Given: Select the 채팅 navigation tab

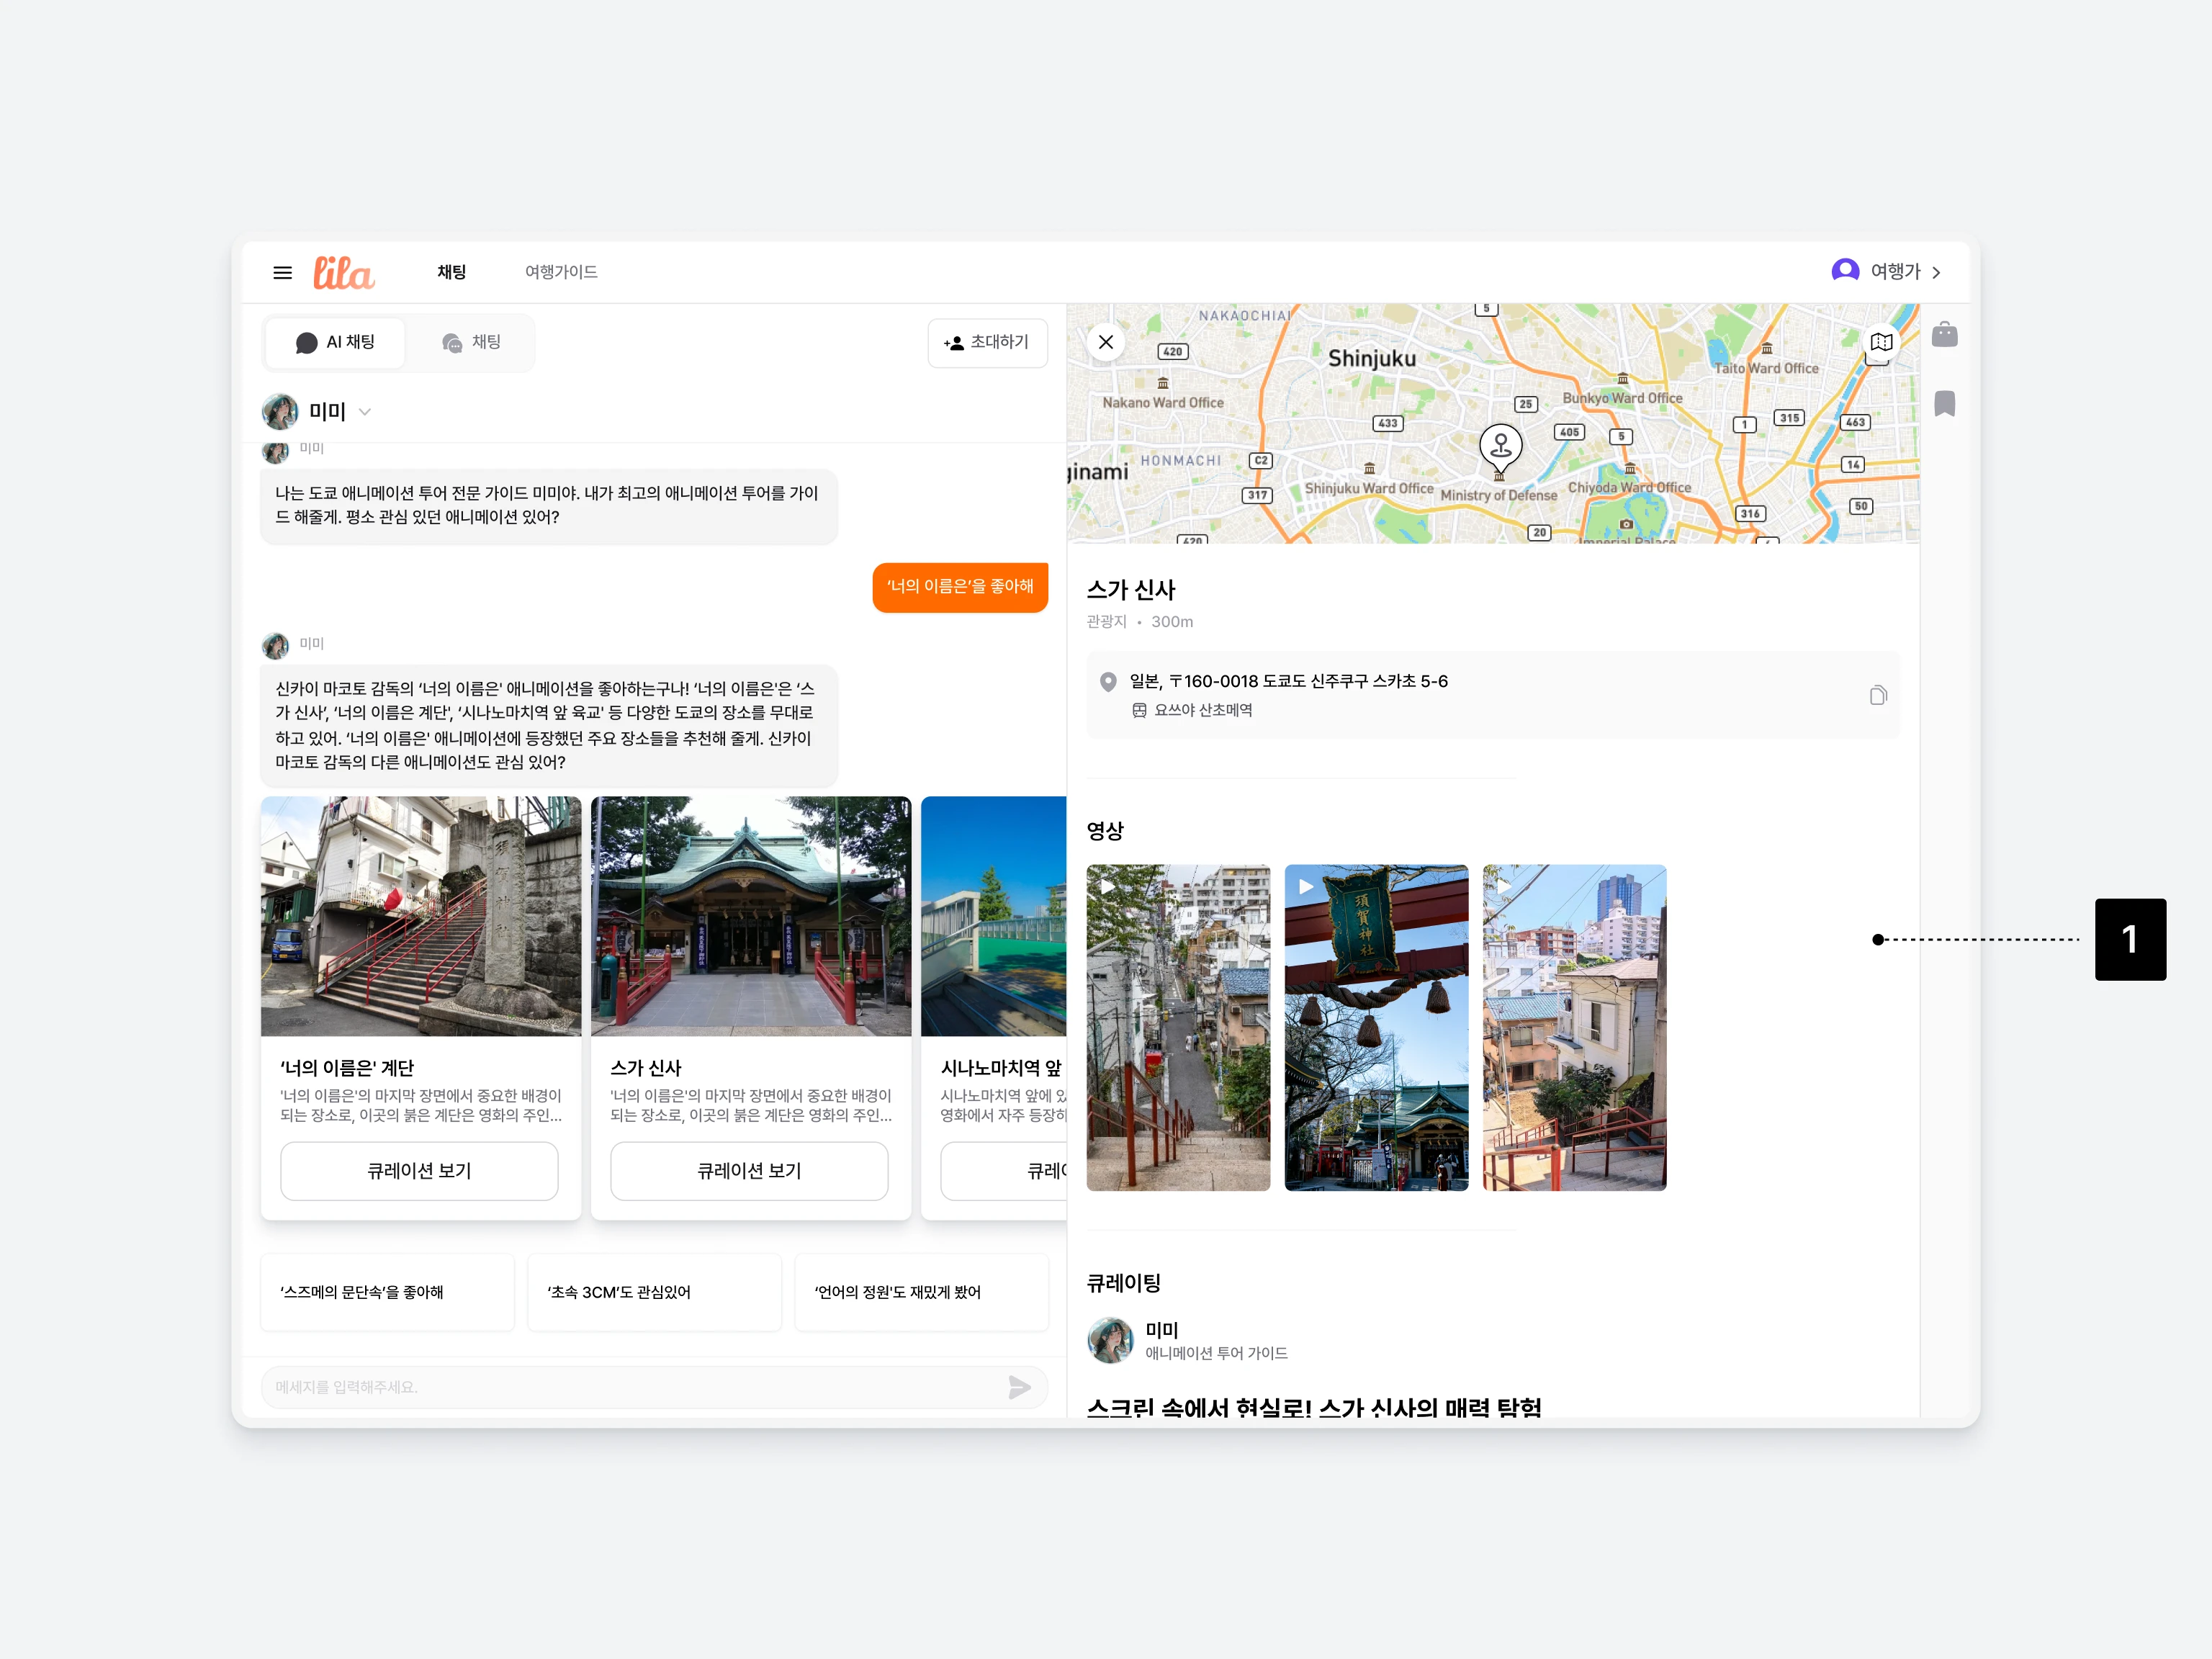Looking at the screenshot, I should 452,272.
